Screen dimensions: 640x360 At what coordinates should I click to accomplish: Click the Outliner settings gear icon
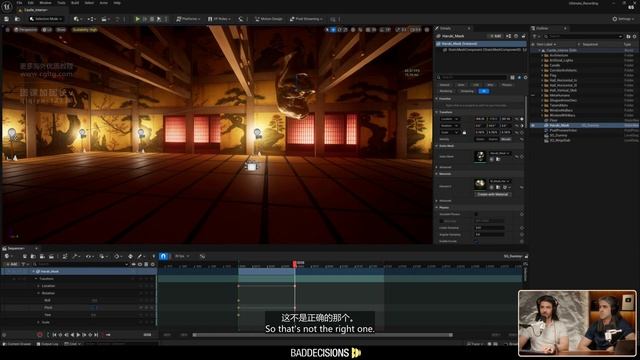click(x=634, y=36)
